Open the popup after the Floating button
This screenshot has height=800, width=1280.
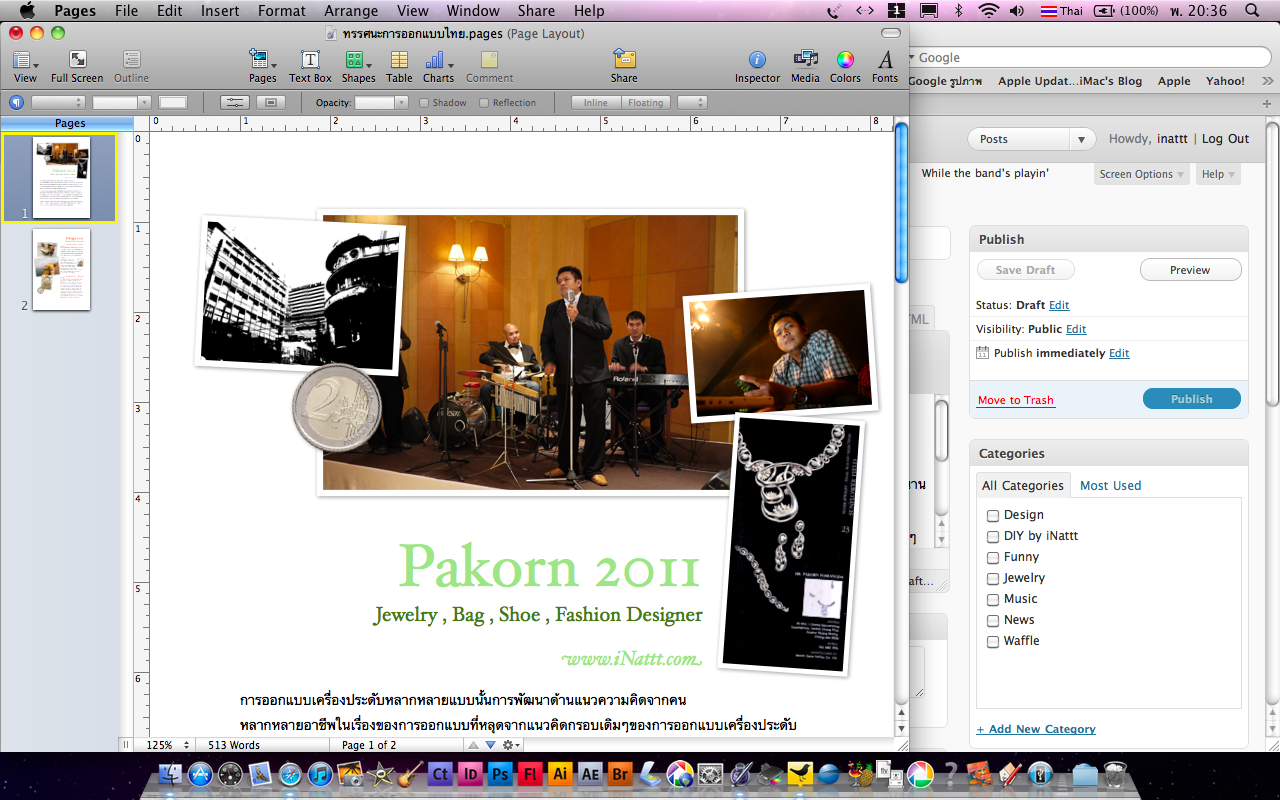pyautogui.click(x=692, y=102)
